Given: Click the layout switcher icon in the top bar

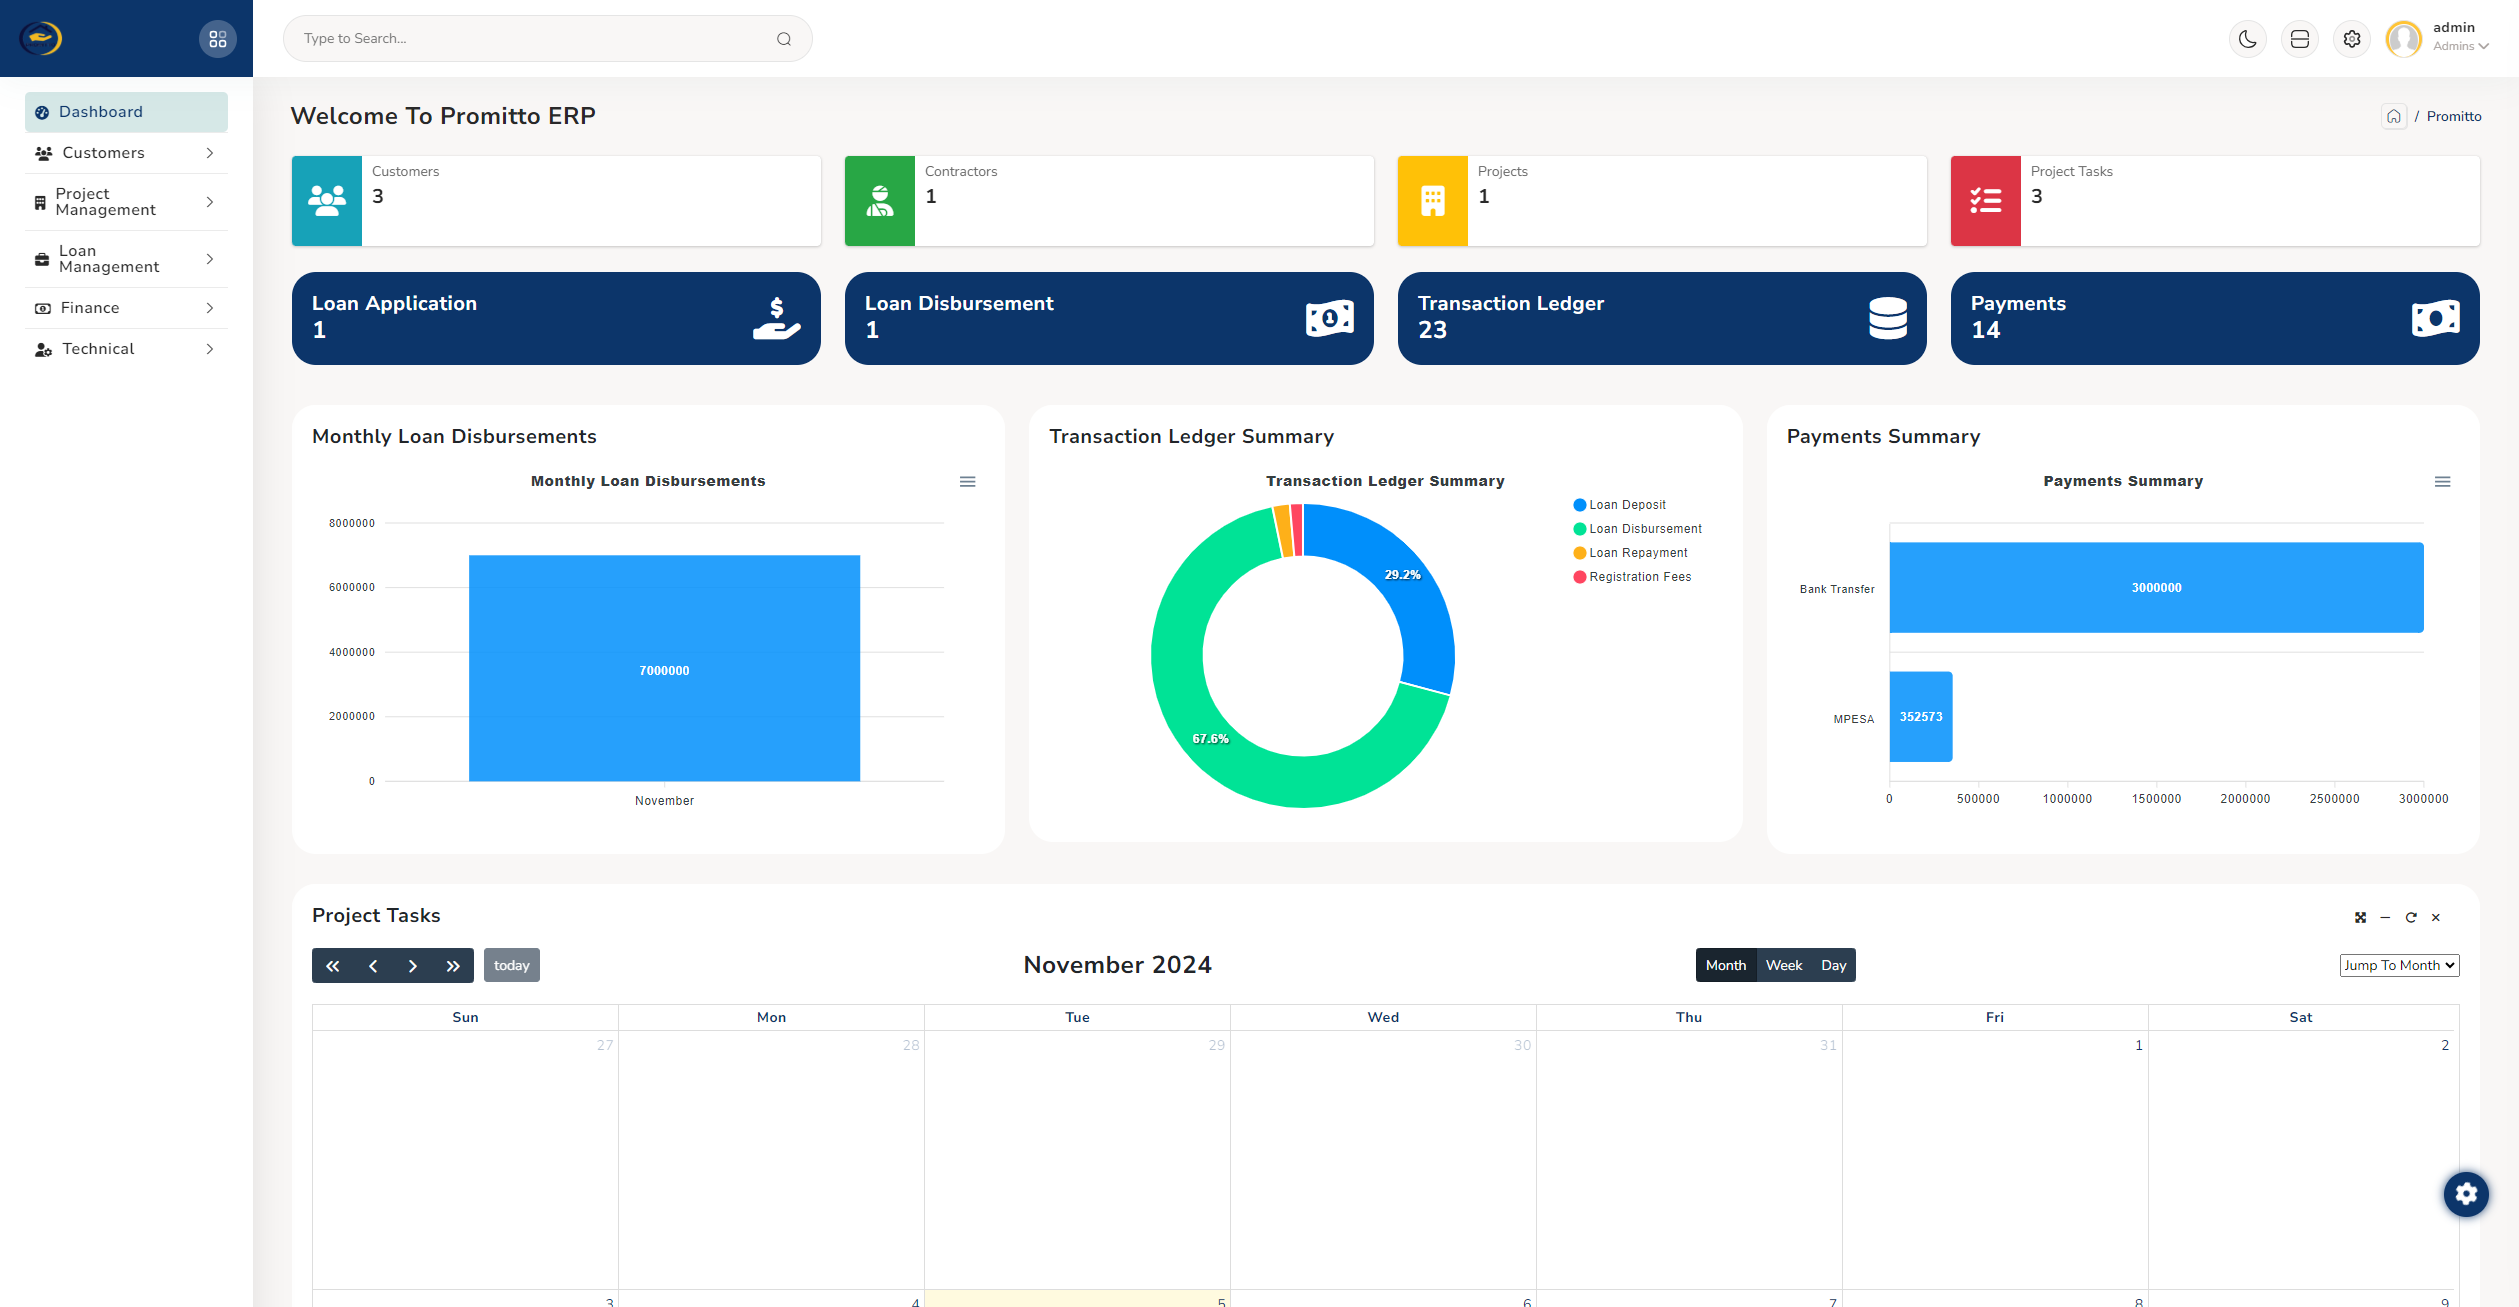Looking at the screenshot, I should (x=2300, y=39).
